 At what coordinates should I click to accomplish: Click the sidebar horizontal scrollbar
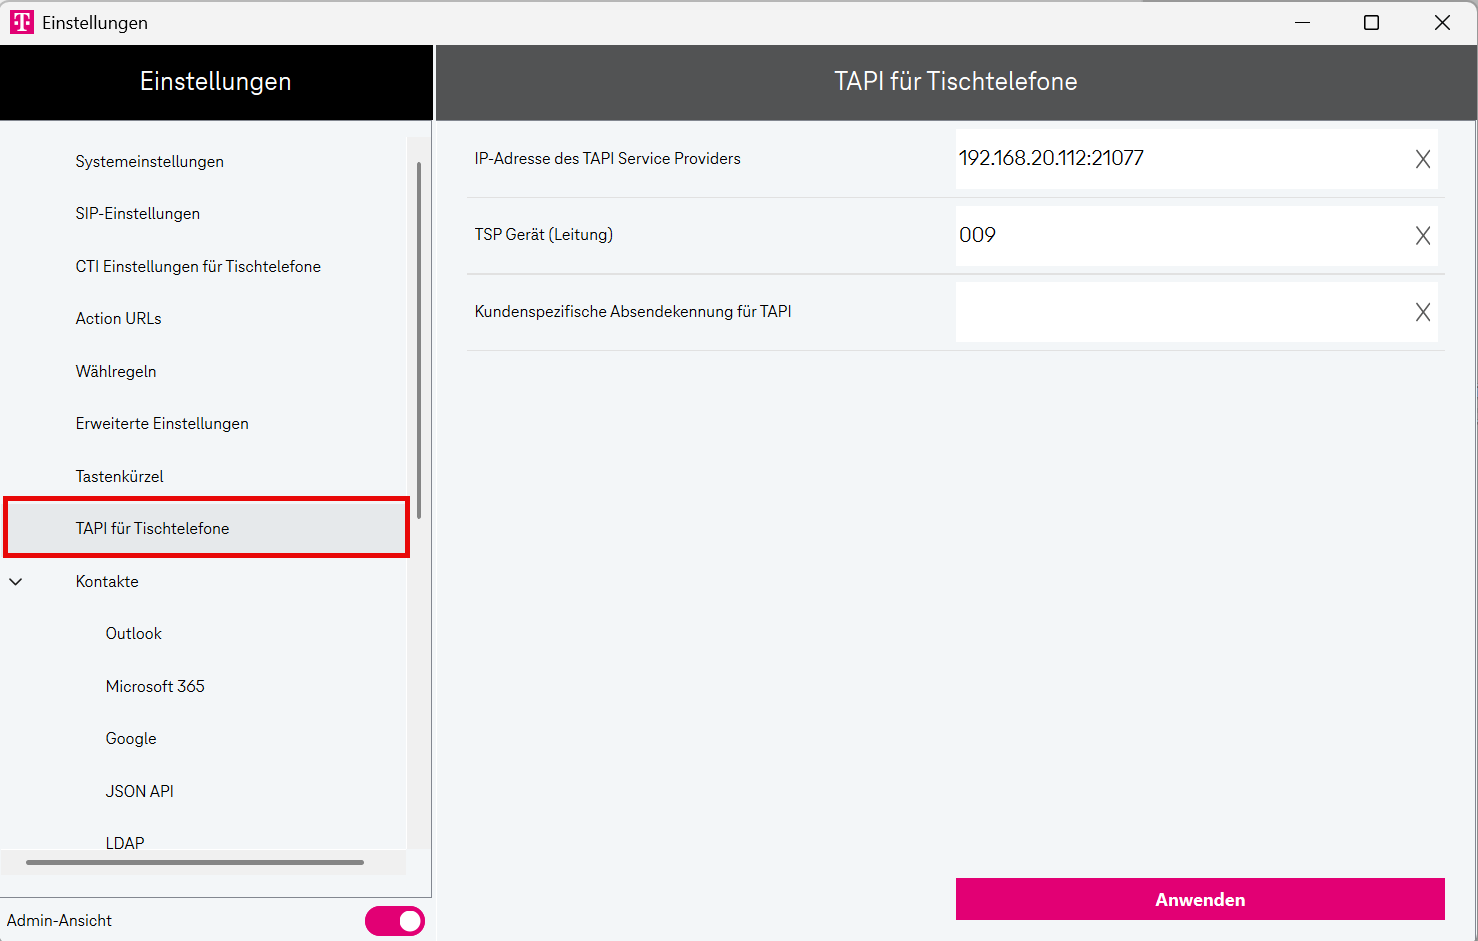(x=195, y=862)
